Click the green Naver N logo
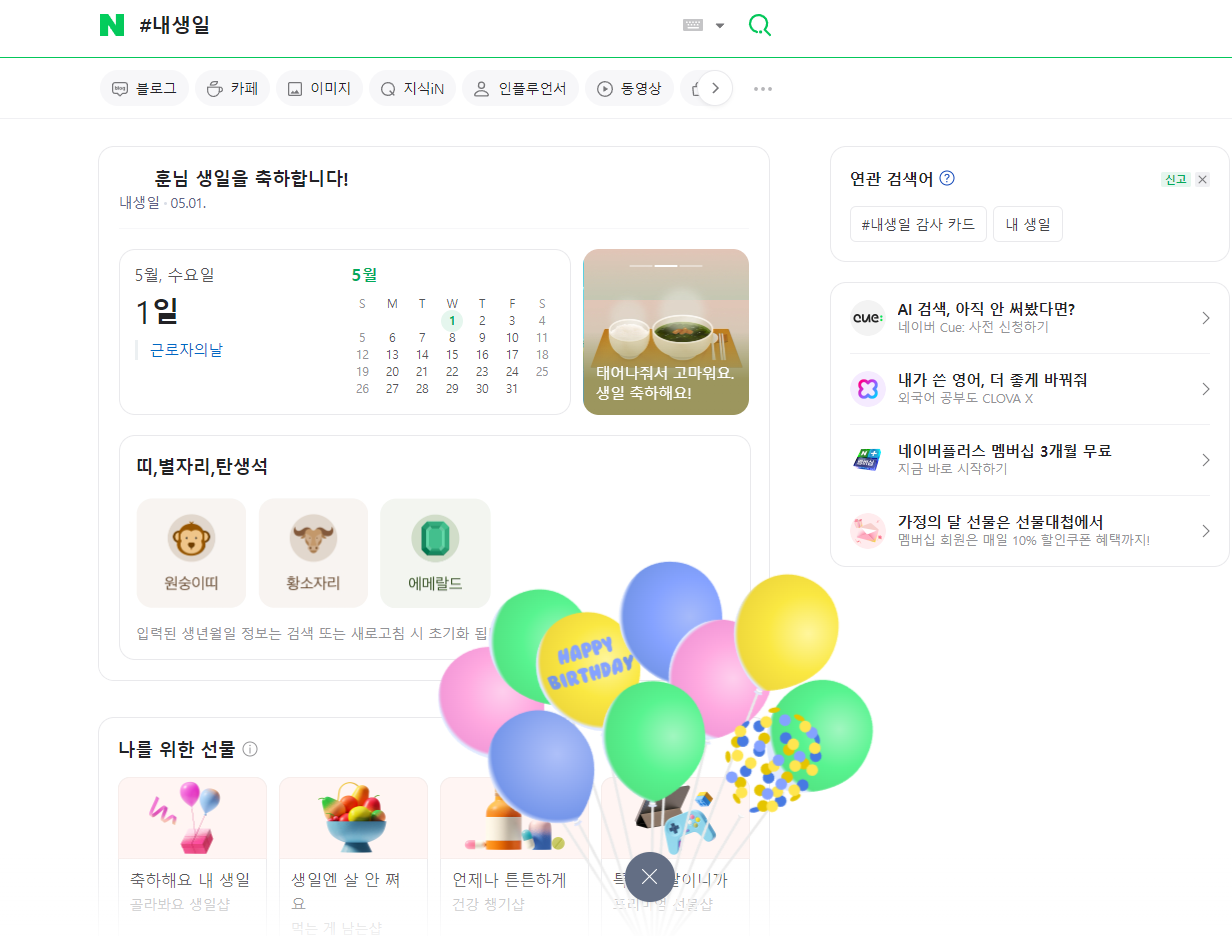Image resolution: width=1232 pixels, height=937 pixels. [112, 25]
